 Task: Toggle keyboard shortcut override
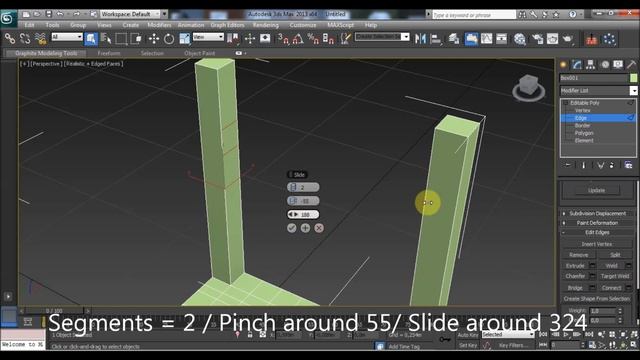[265, 39]
